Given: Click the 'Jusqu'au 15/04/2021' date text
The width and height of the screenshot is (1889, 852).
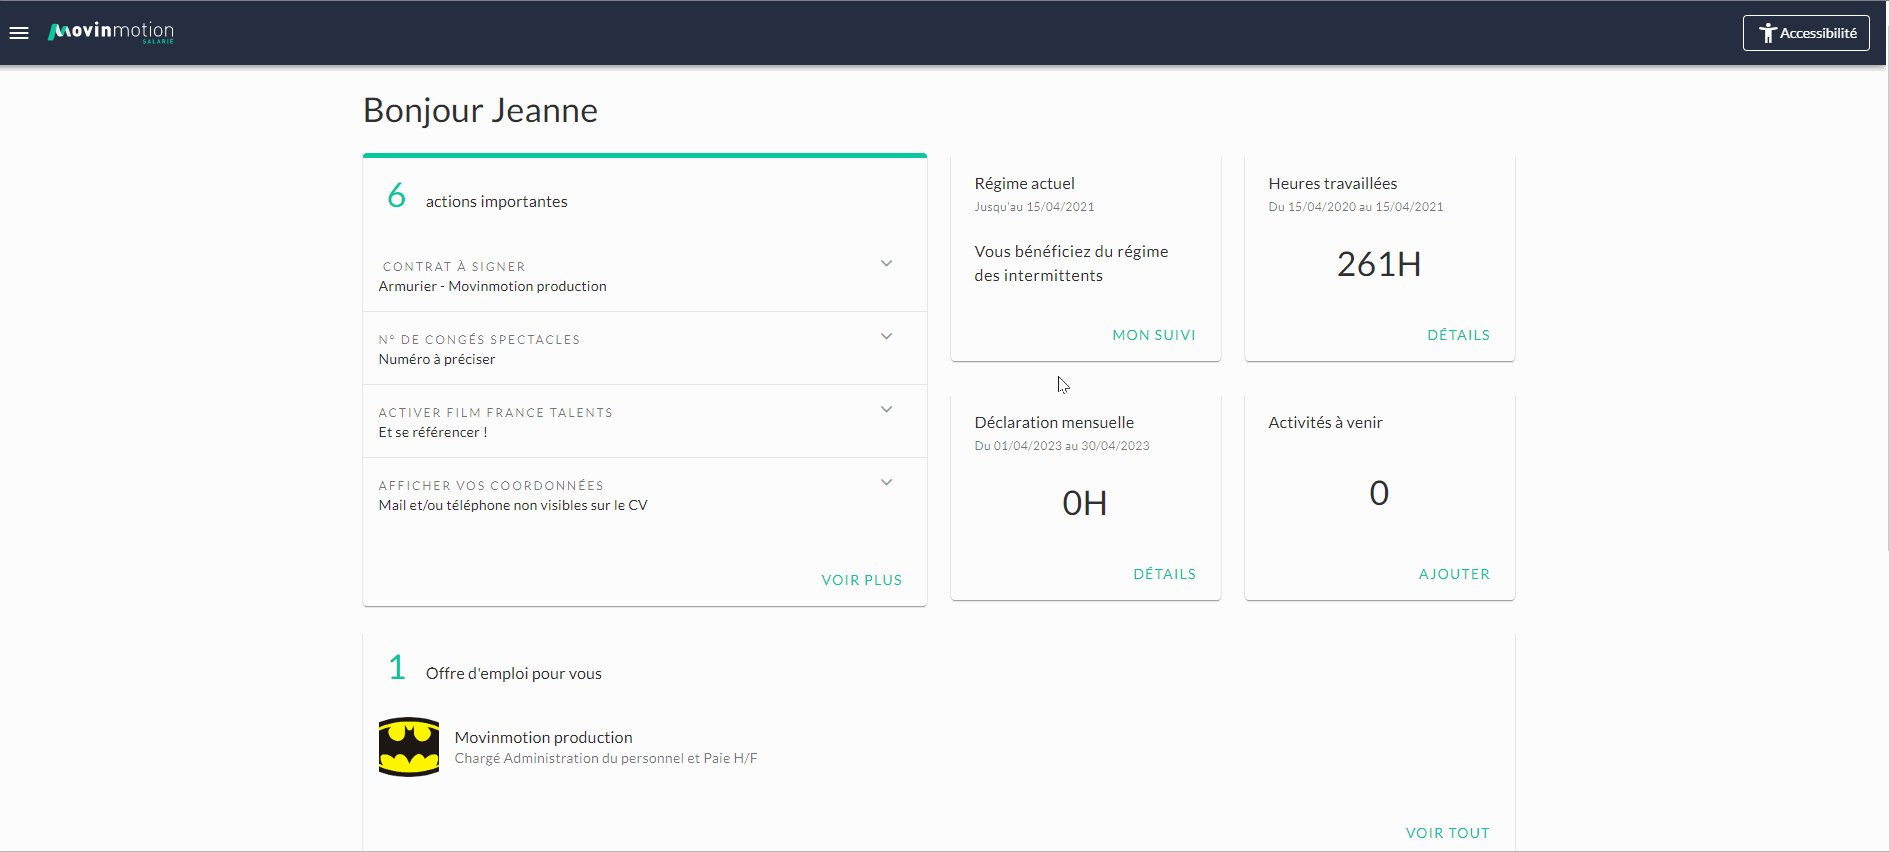Looking at the screenshot, I should point(1034,207).
